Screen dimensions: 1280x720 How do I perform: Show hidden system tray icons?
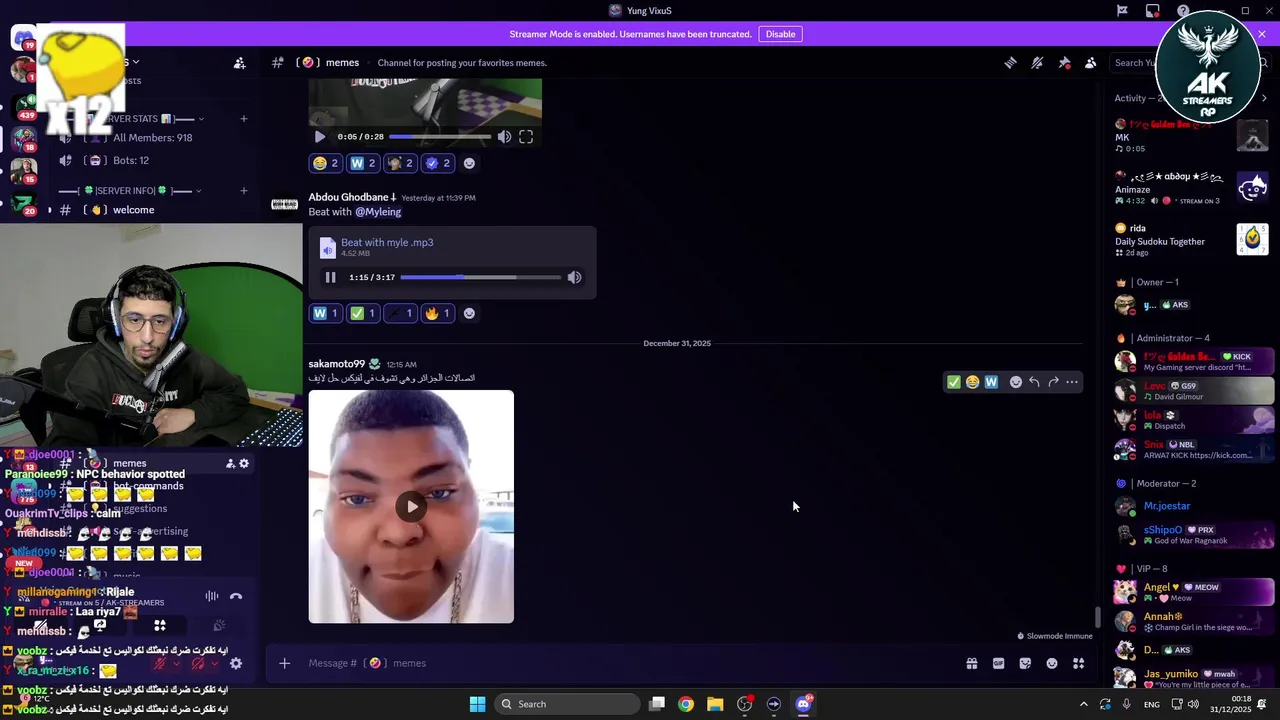click(1083, 704)
